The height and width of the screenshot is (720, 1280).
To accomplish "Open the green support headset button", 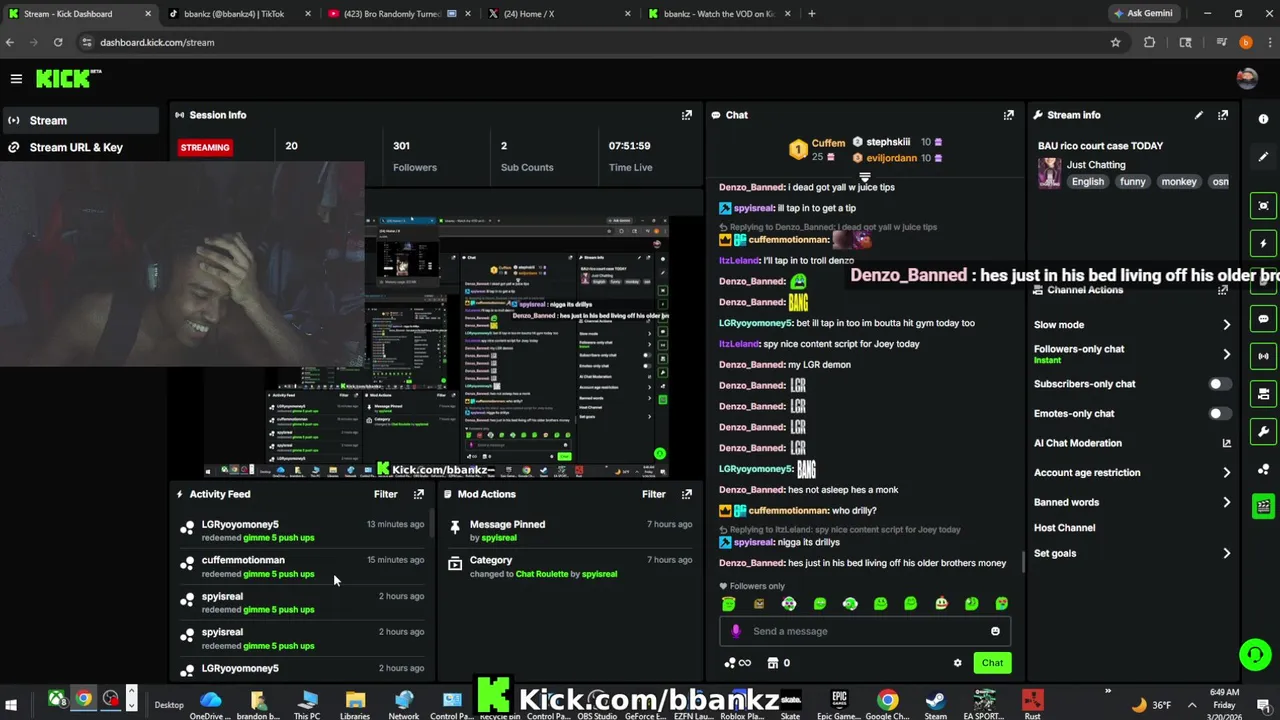I will 1254,655.
